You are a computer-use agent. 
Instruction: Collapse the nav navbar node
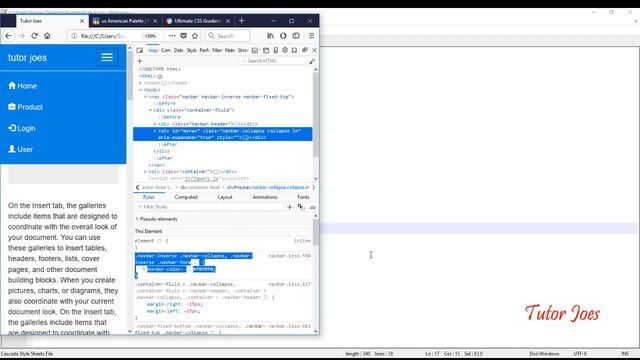tap(145, 97)
